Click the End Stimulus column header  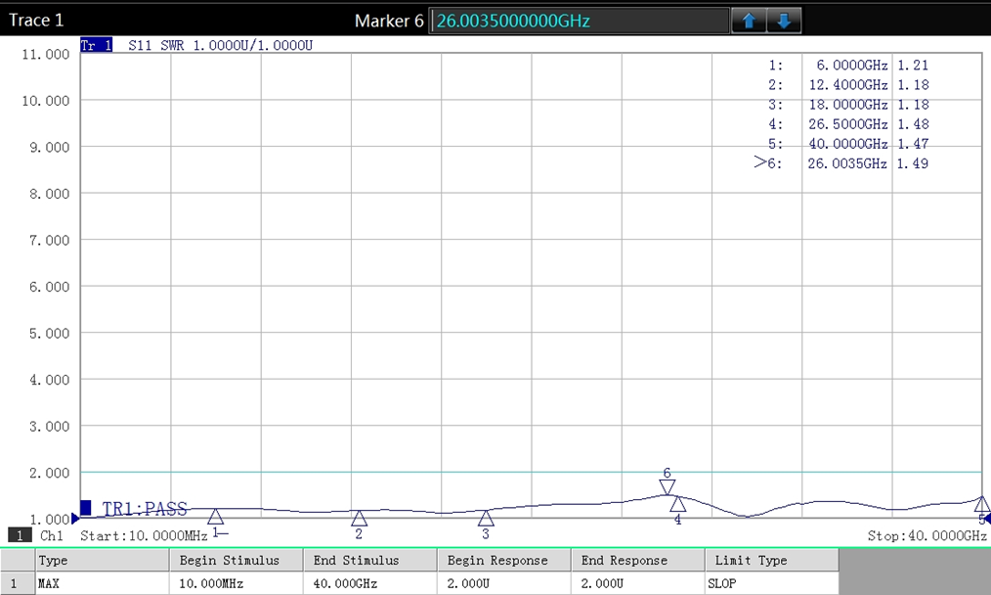(x=370, y=560)
